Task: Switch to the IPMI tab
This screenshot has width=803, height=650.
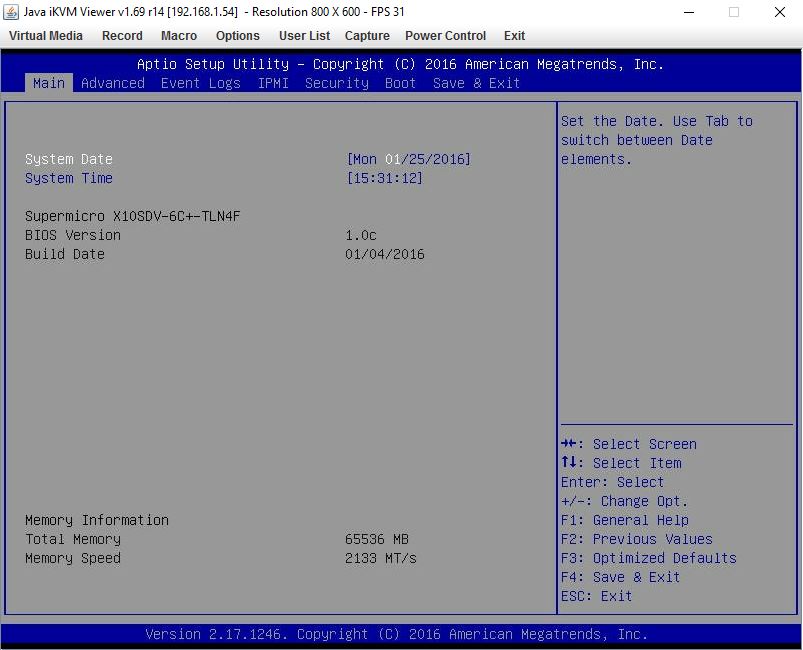Action: click(x=273, y=83)
